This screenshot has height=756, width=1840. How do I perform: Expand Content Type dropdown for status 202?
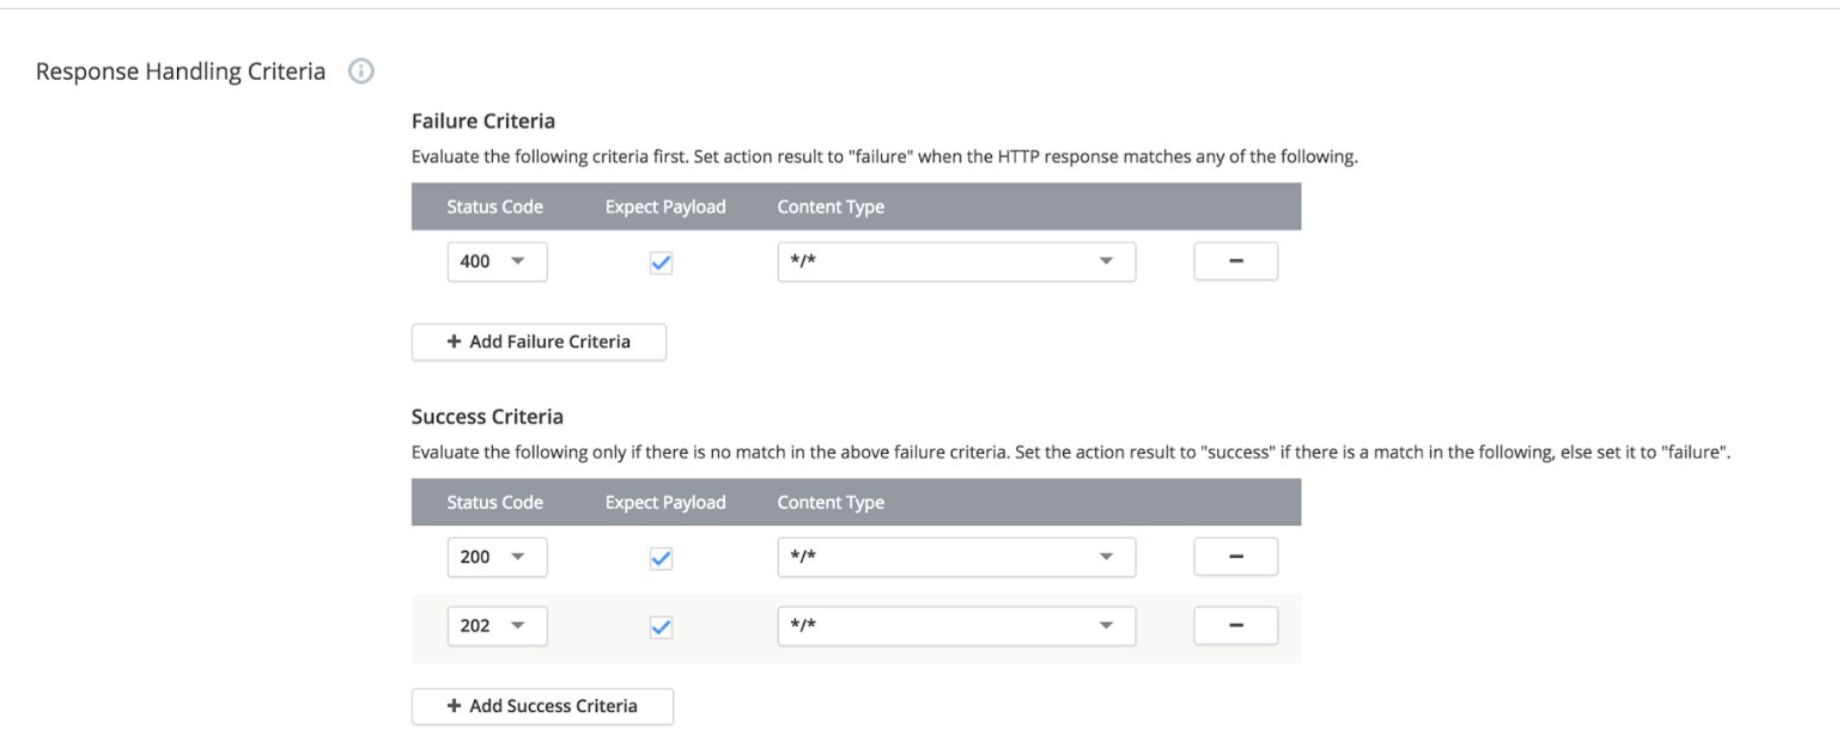coord(956,626)
